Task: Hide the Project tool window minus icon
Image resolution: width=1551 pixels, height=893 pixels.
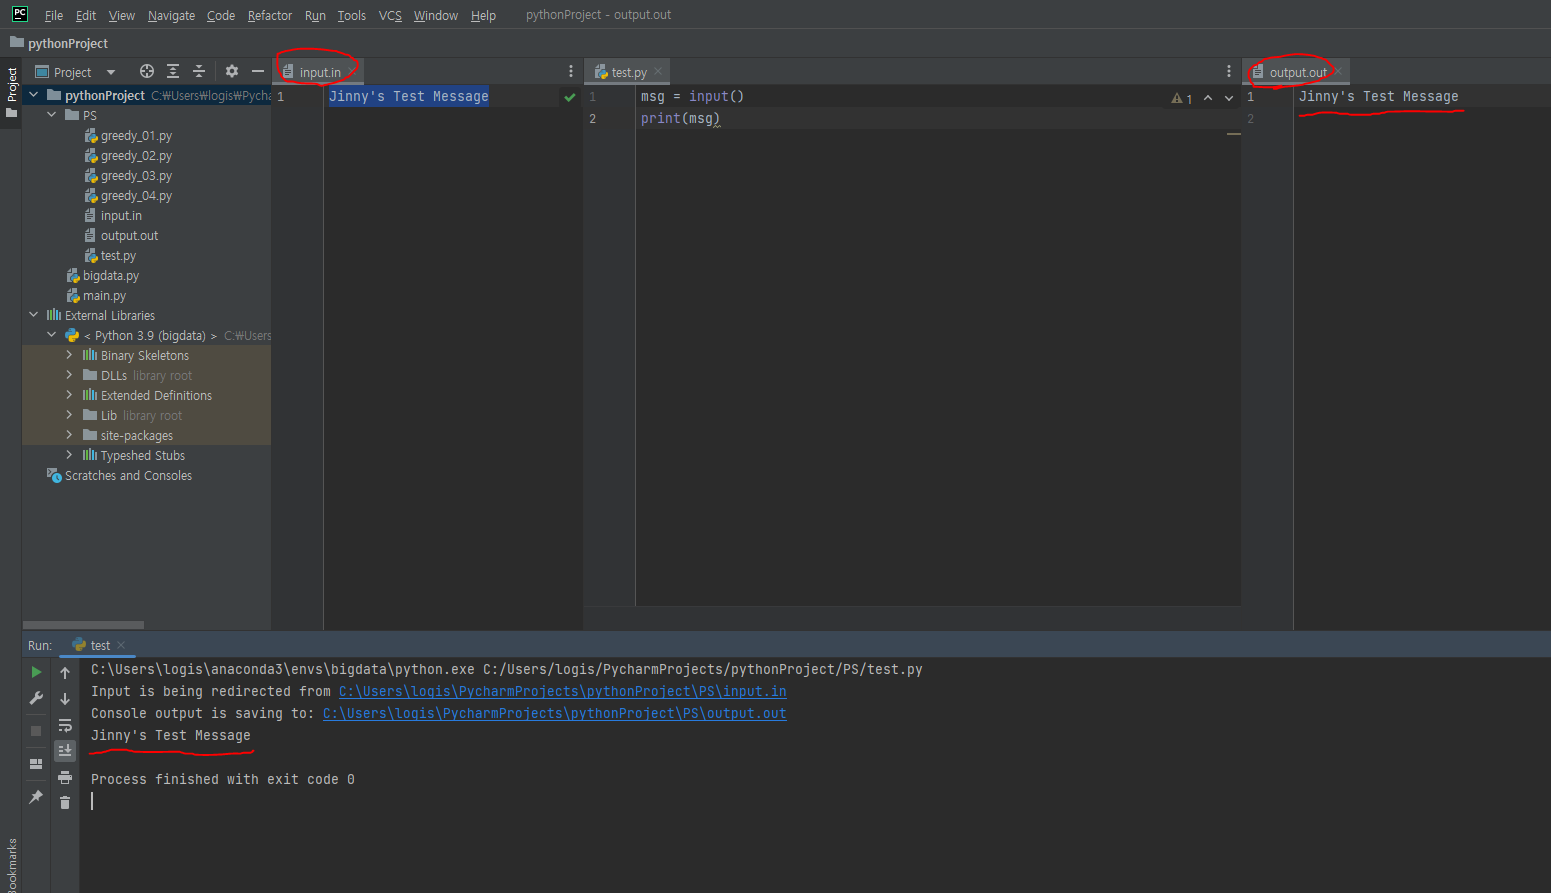Action: pos(258,71)
